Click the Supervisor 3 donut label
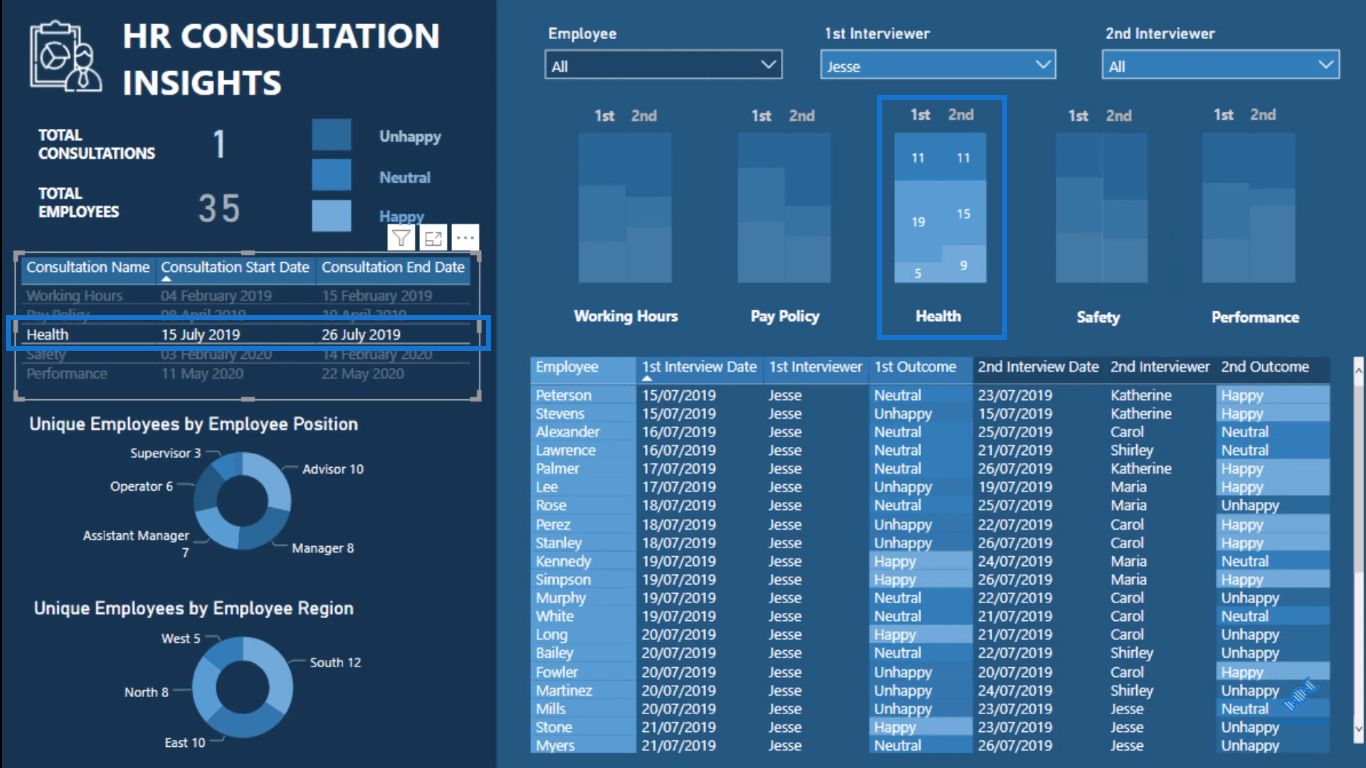 [166, 453]
